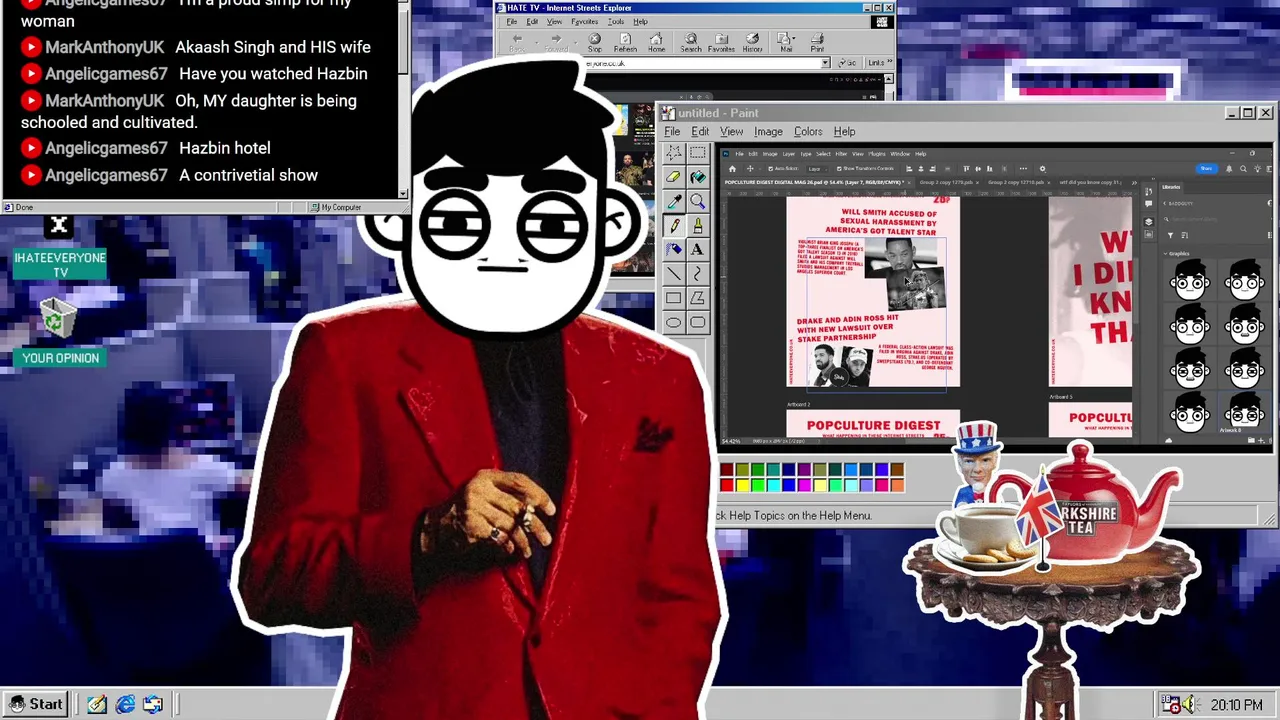The height and width of the screenshot is (720, 1280).
Task: Choose the Line tool in Paint
Action: click(x=674, y=274)
